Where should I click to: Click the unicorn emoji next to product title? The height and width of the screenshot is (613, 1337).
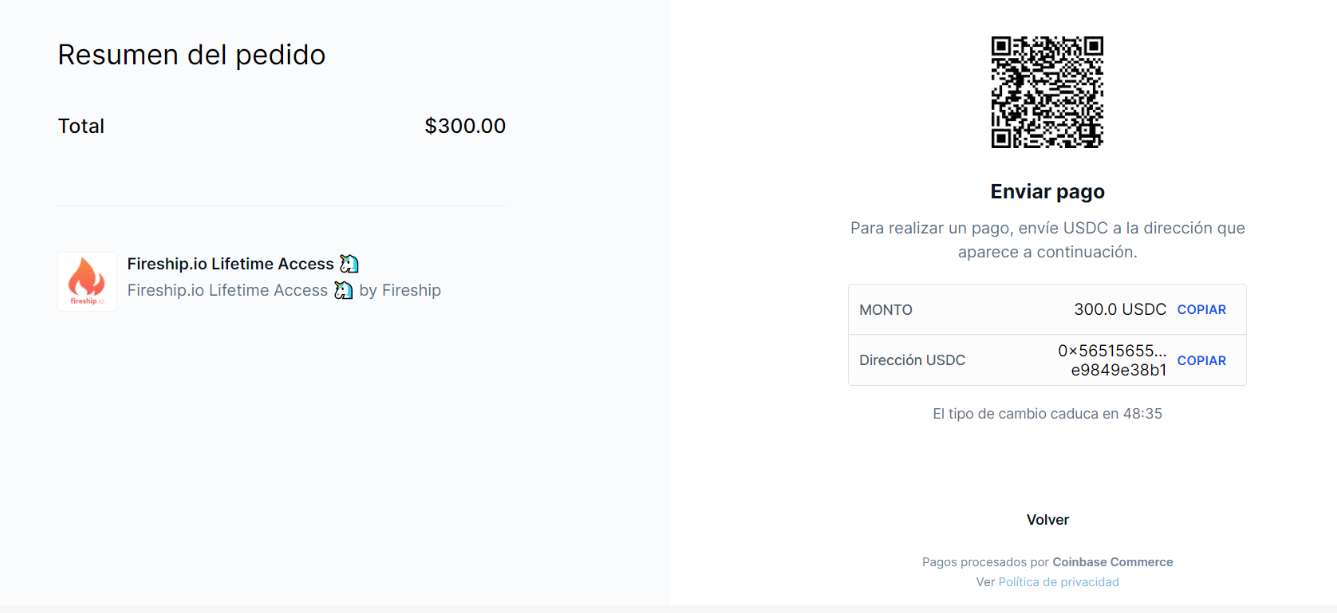tap(348, 262)
